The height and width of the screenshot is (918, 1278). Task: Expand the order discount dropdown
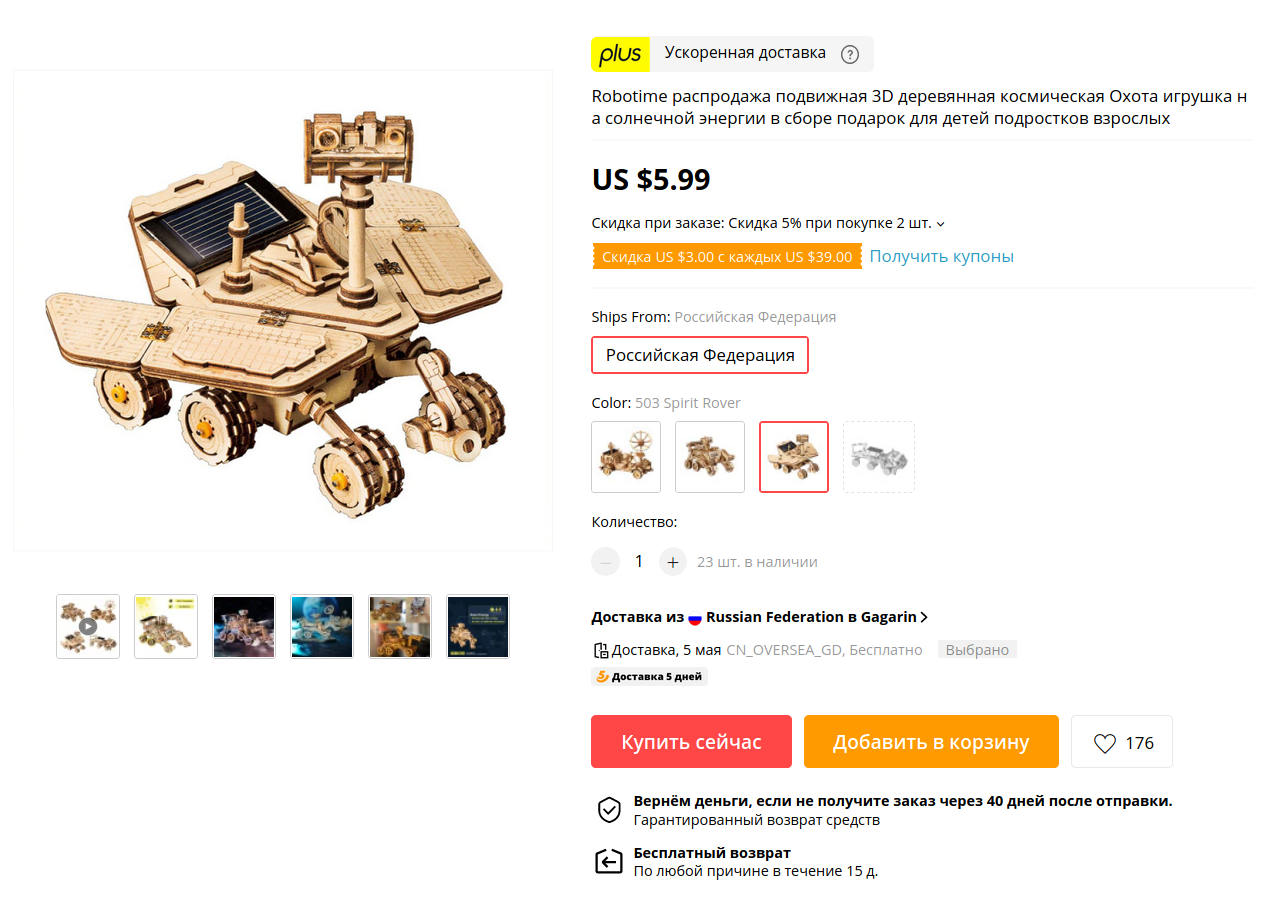click(x=940, y=224)
